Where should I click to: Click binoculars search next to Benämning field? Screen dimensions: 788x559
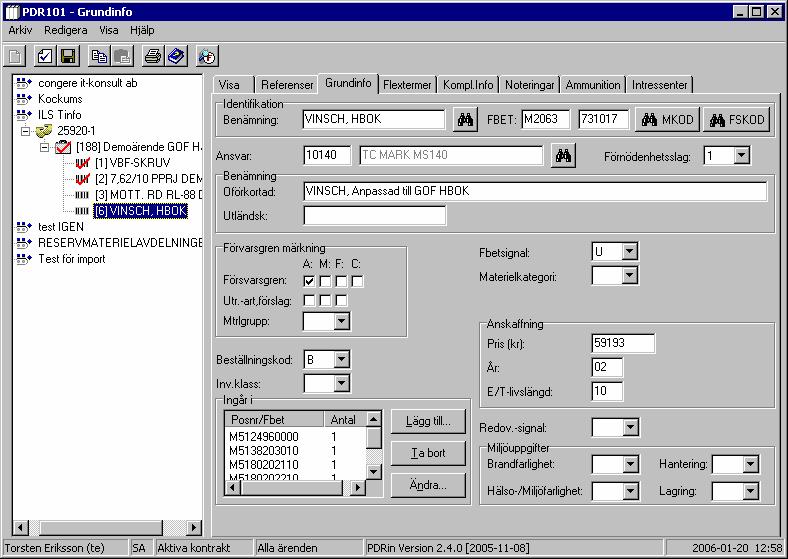465,120
